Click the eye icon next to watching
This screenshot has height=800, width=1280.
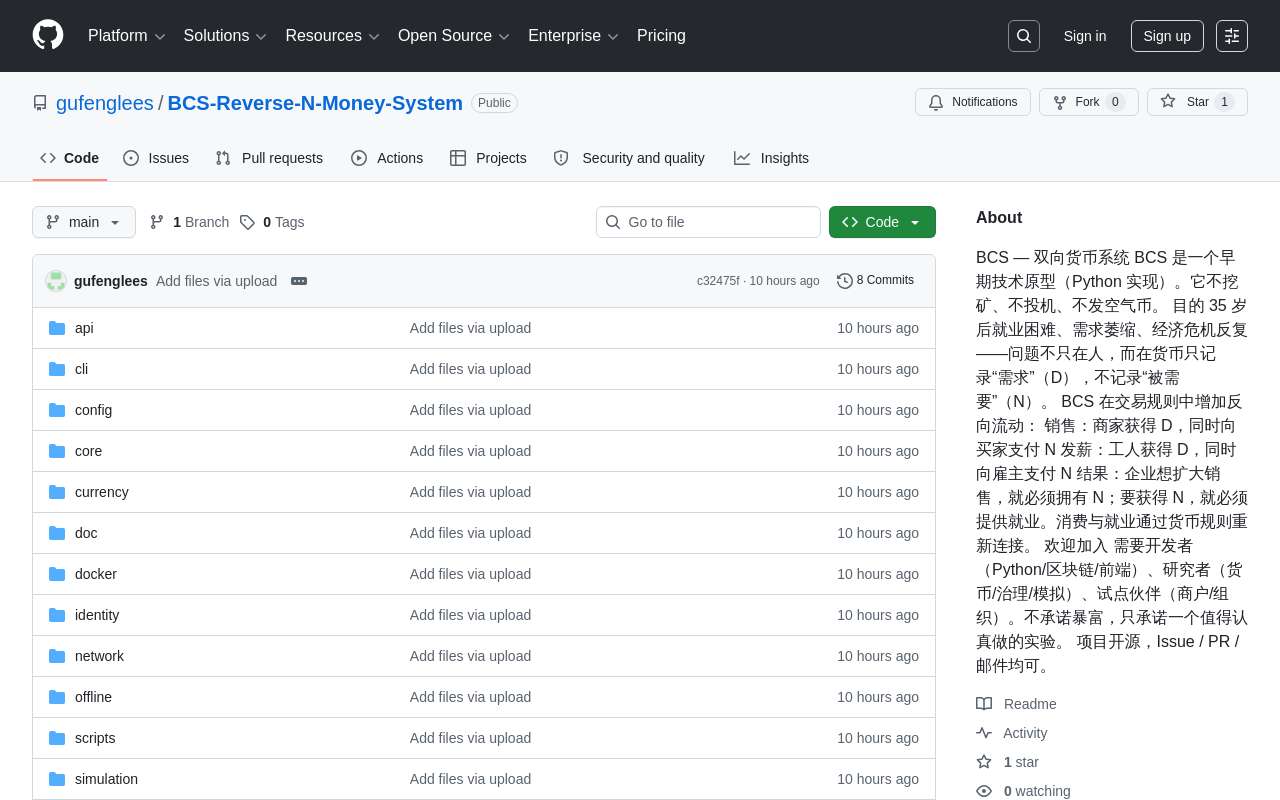tap(984, 791)
